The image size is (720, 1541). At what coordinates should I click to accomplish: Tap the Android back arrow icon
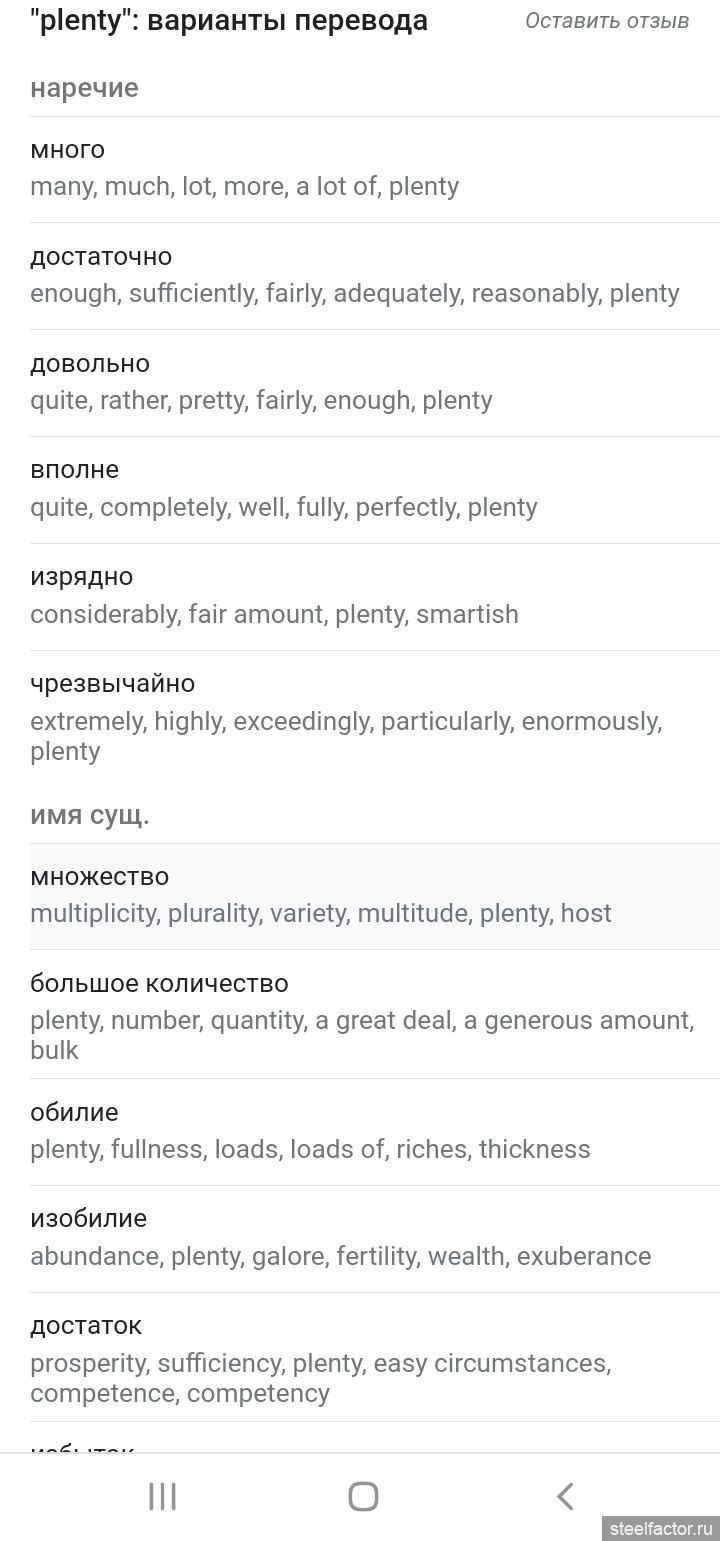click(565, 1496)
